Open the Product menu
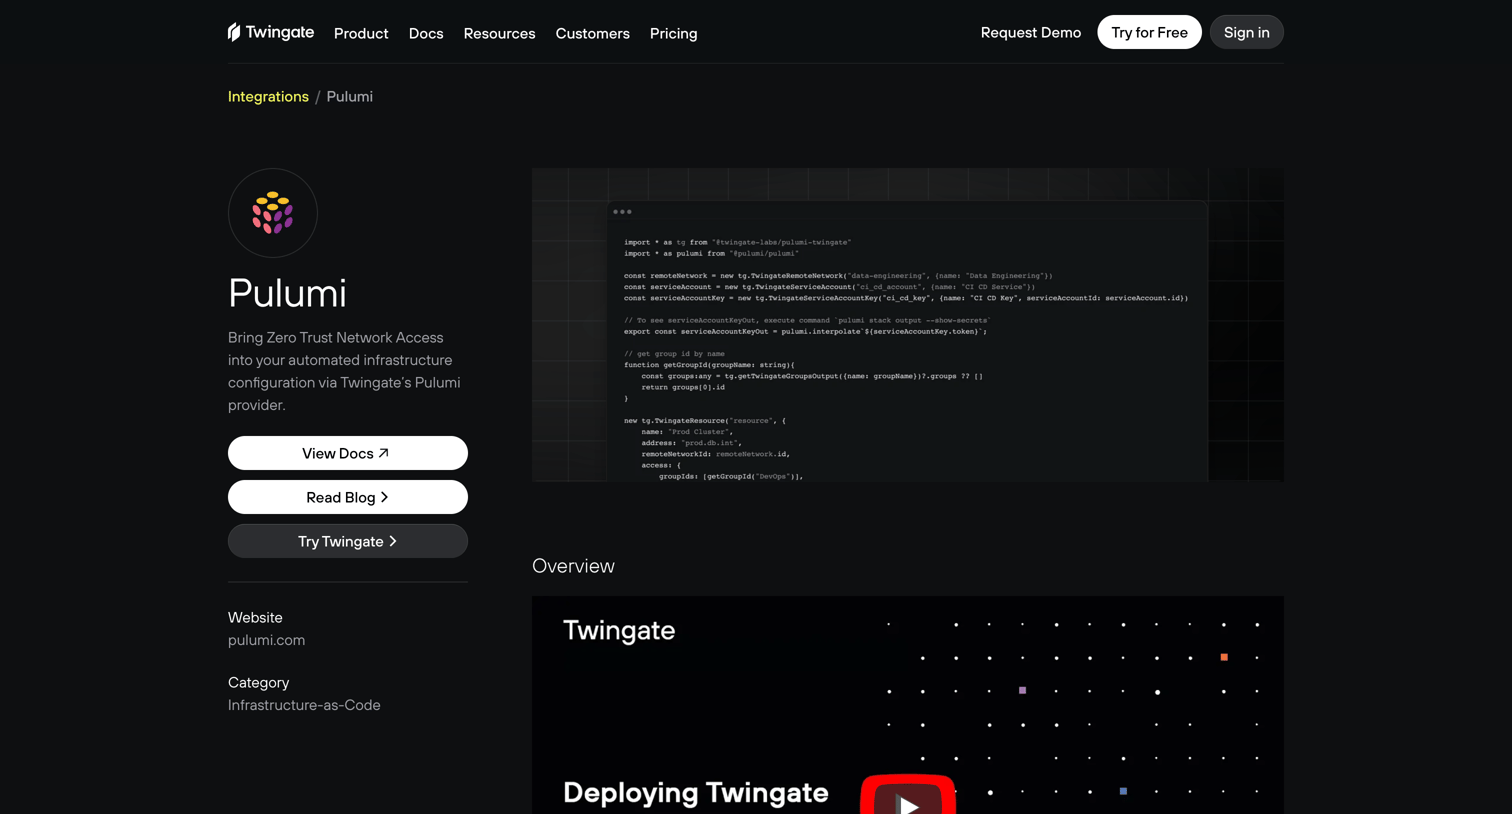This screenshot has width=1512, height=814. pyautogui.click(x=361, y=33)
